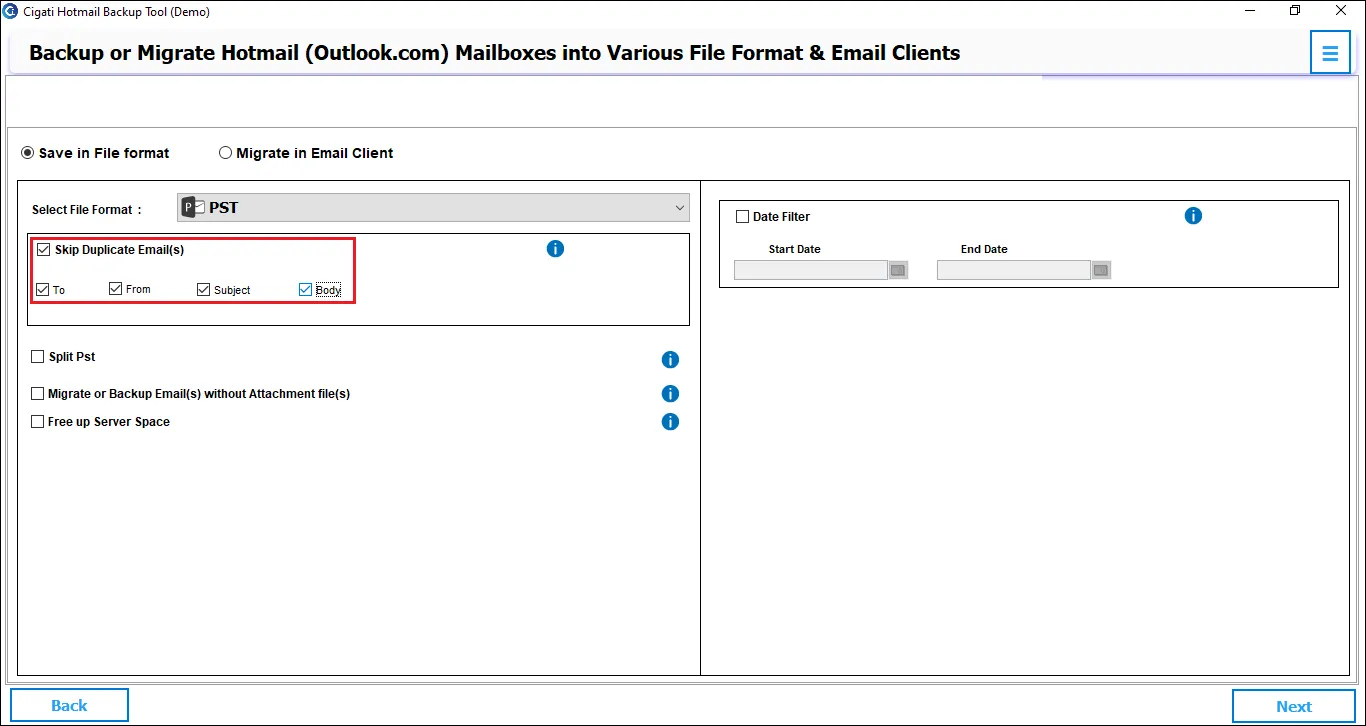Enable Free up Server Space checkbox
This screenshot has width=1366, height=726.
point(38,422)
